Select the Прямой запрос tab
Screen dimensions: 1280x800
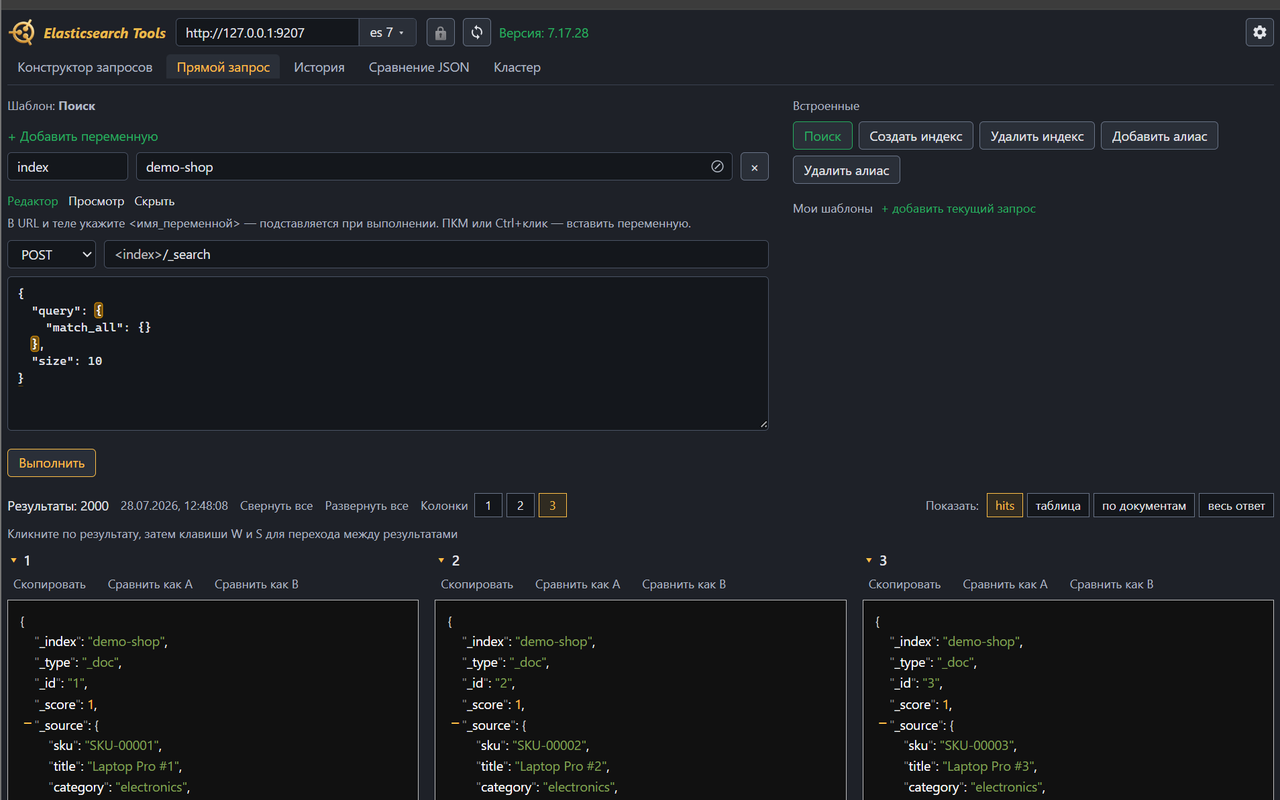click(x=223, y=68)
